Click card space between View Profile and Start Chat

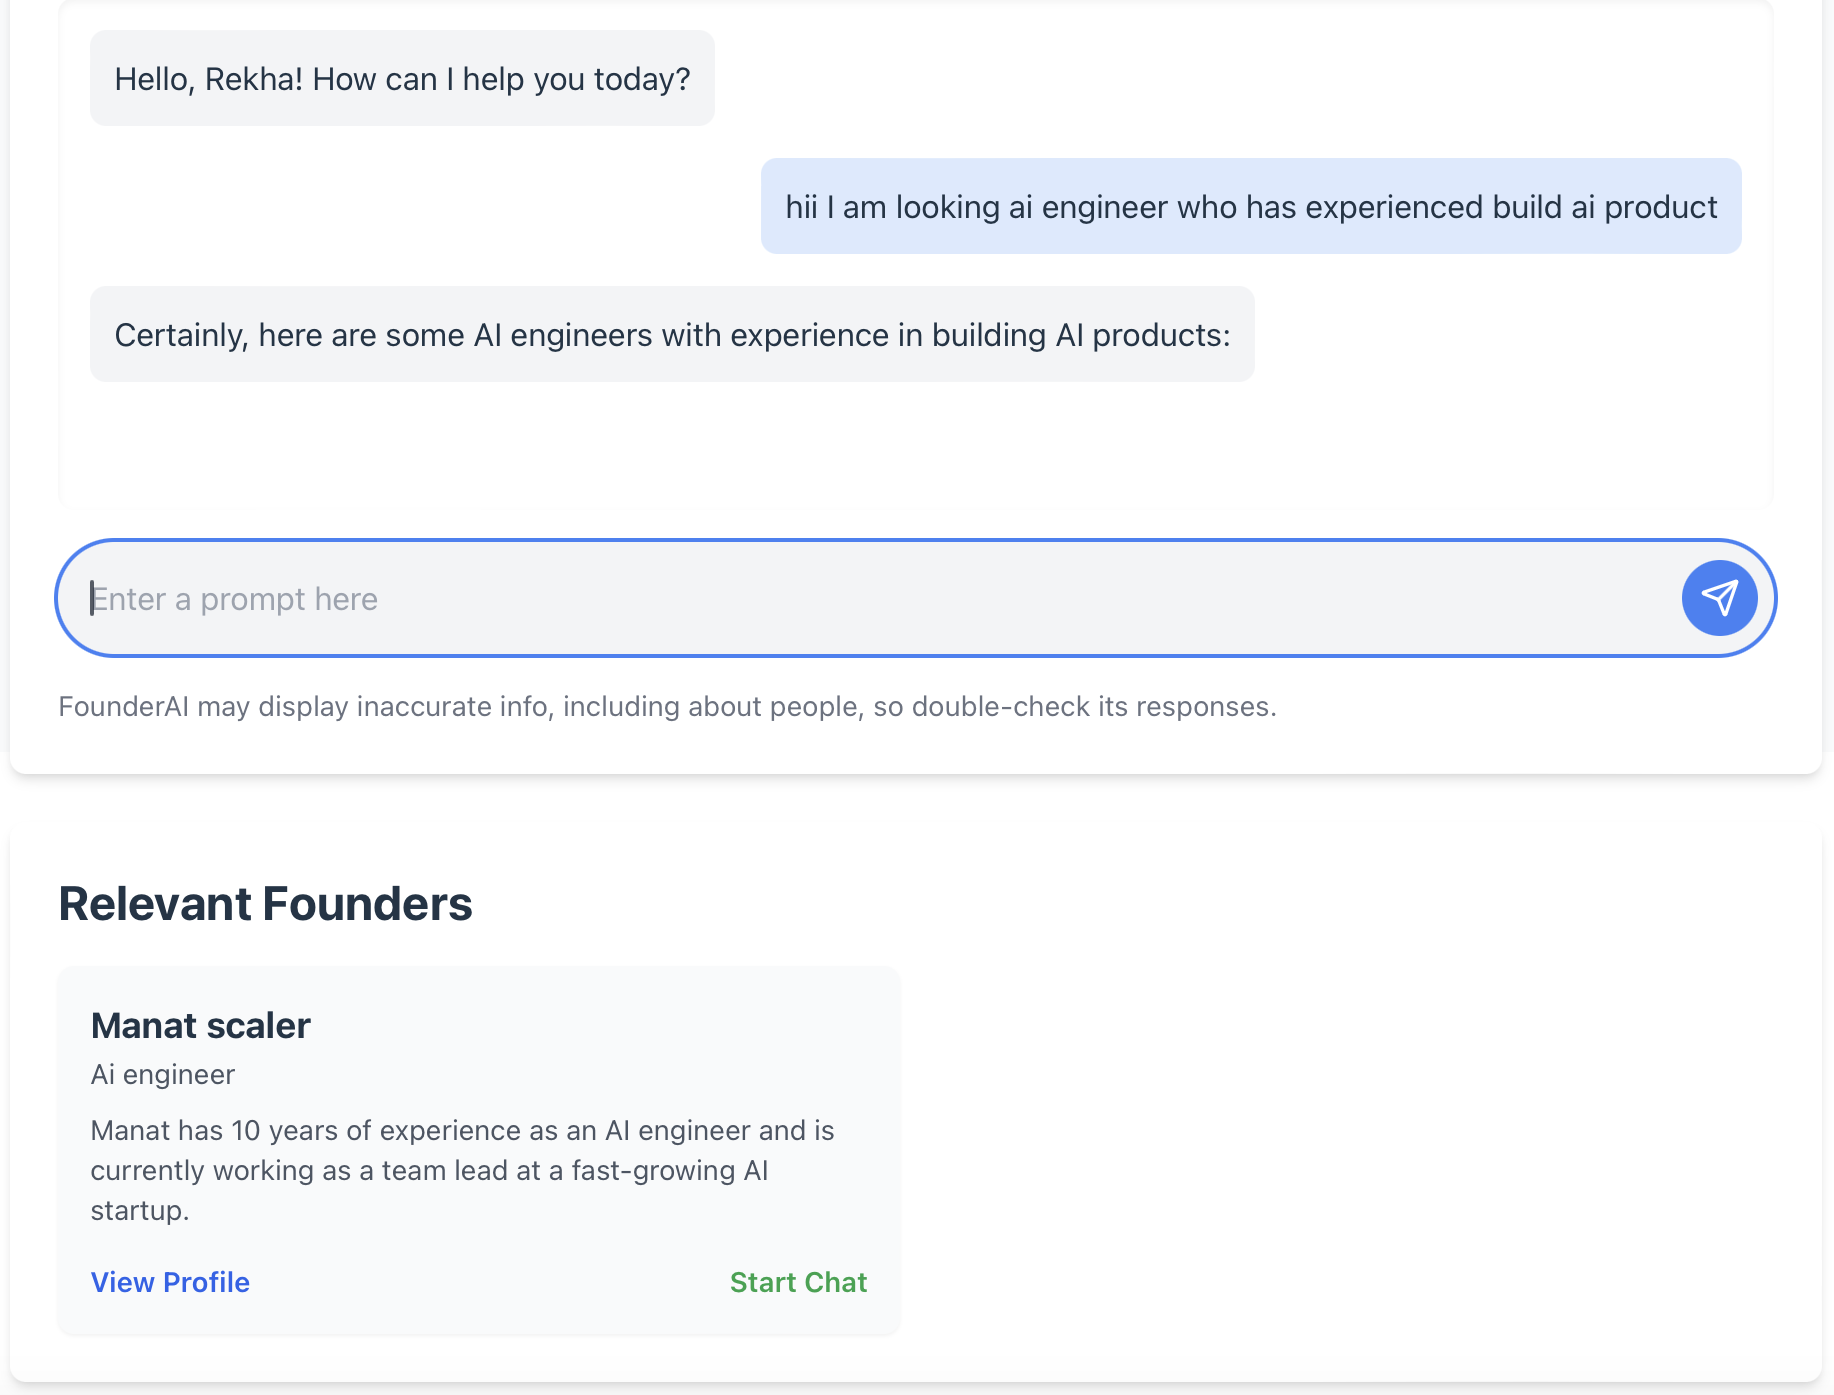(490, 1282)
